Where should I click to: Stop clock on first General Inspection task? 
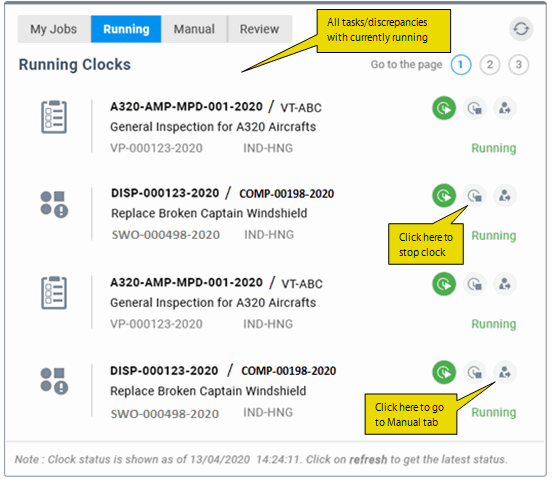tap(475, 108)
